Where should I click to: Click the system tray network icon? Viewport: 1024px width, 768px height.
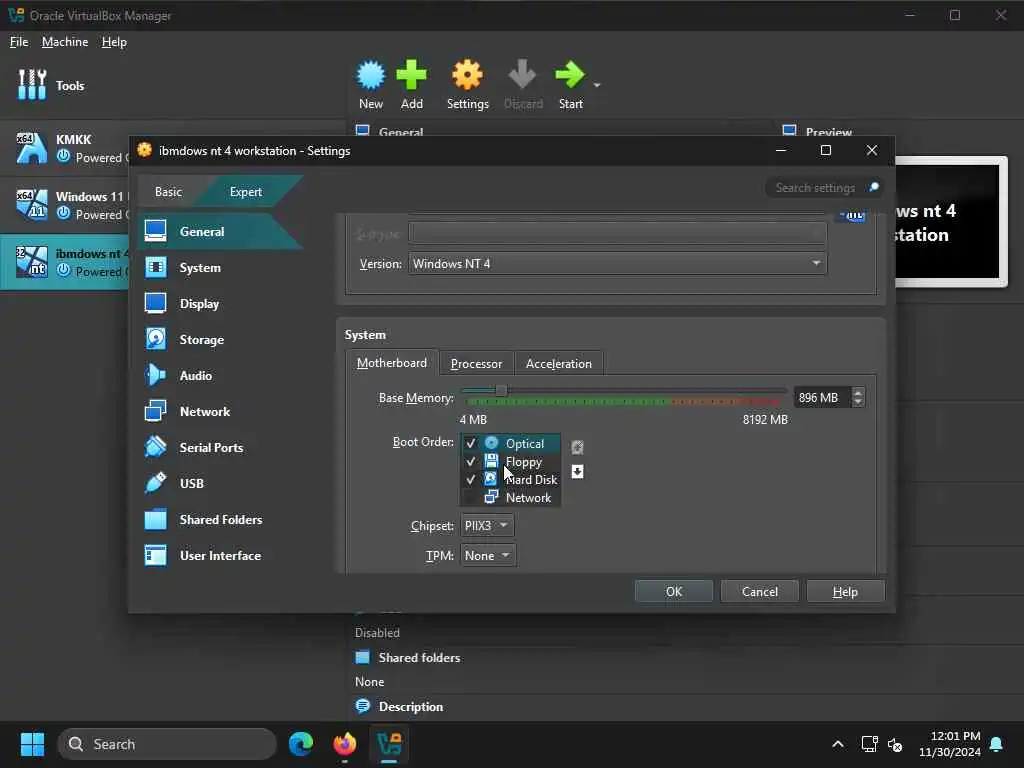click(x=869, y=744)
